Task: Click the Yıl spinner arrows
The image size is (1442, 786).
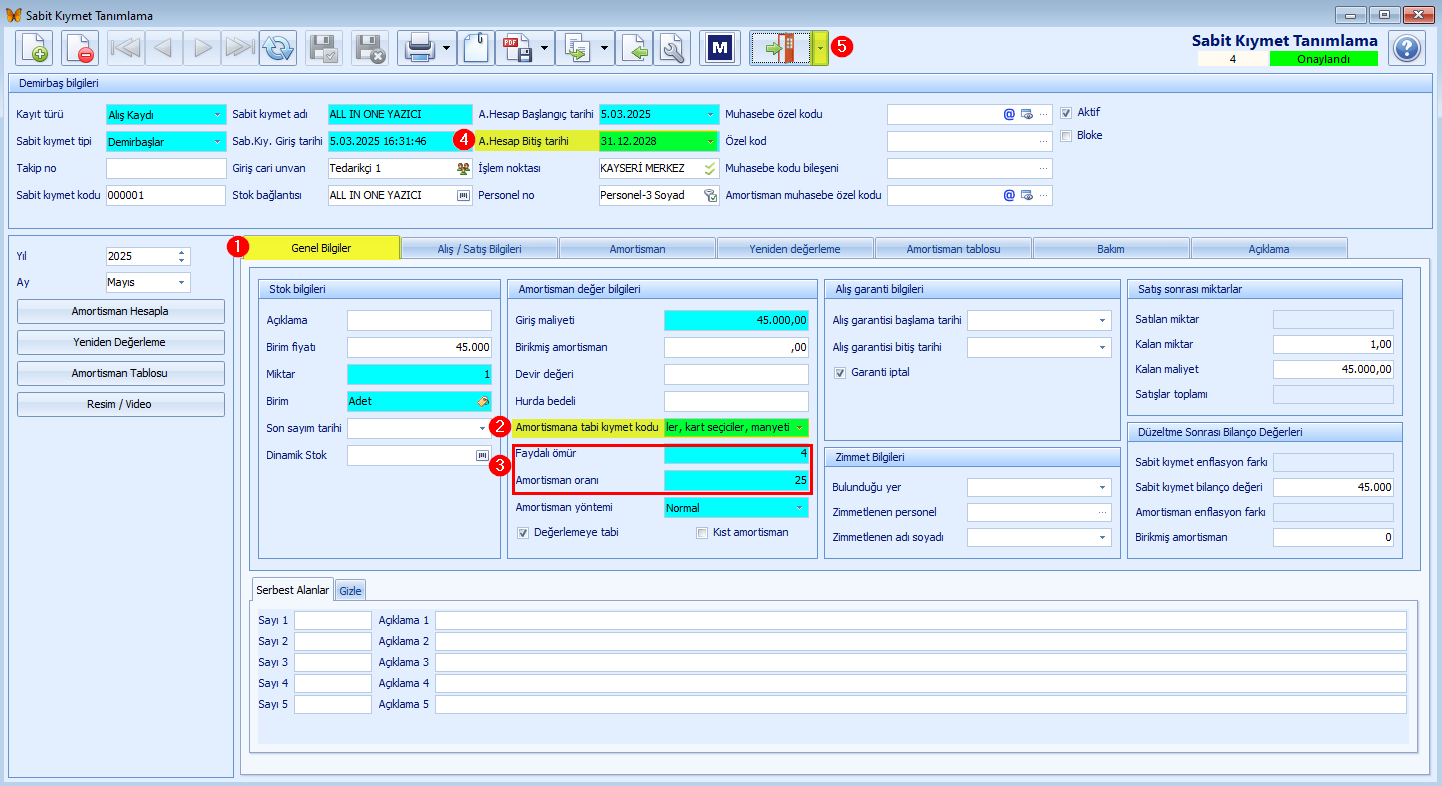Action: tap(181, 256)
